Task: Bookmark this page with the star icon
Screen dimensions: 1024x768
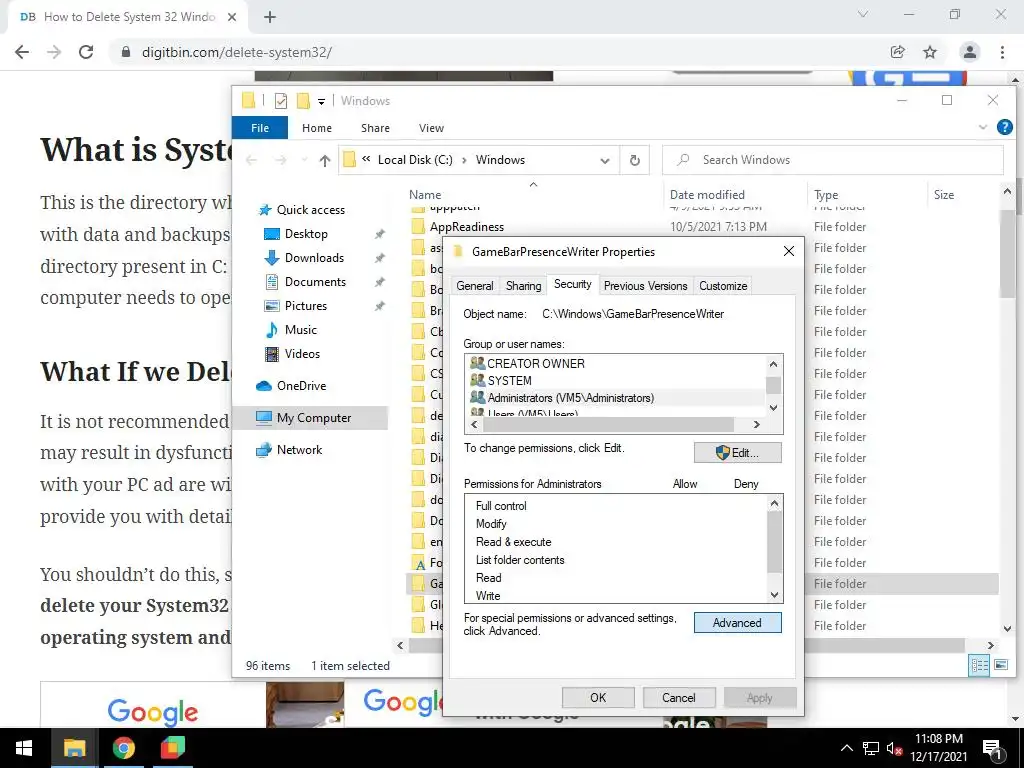Action: [x=930, y=52]
